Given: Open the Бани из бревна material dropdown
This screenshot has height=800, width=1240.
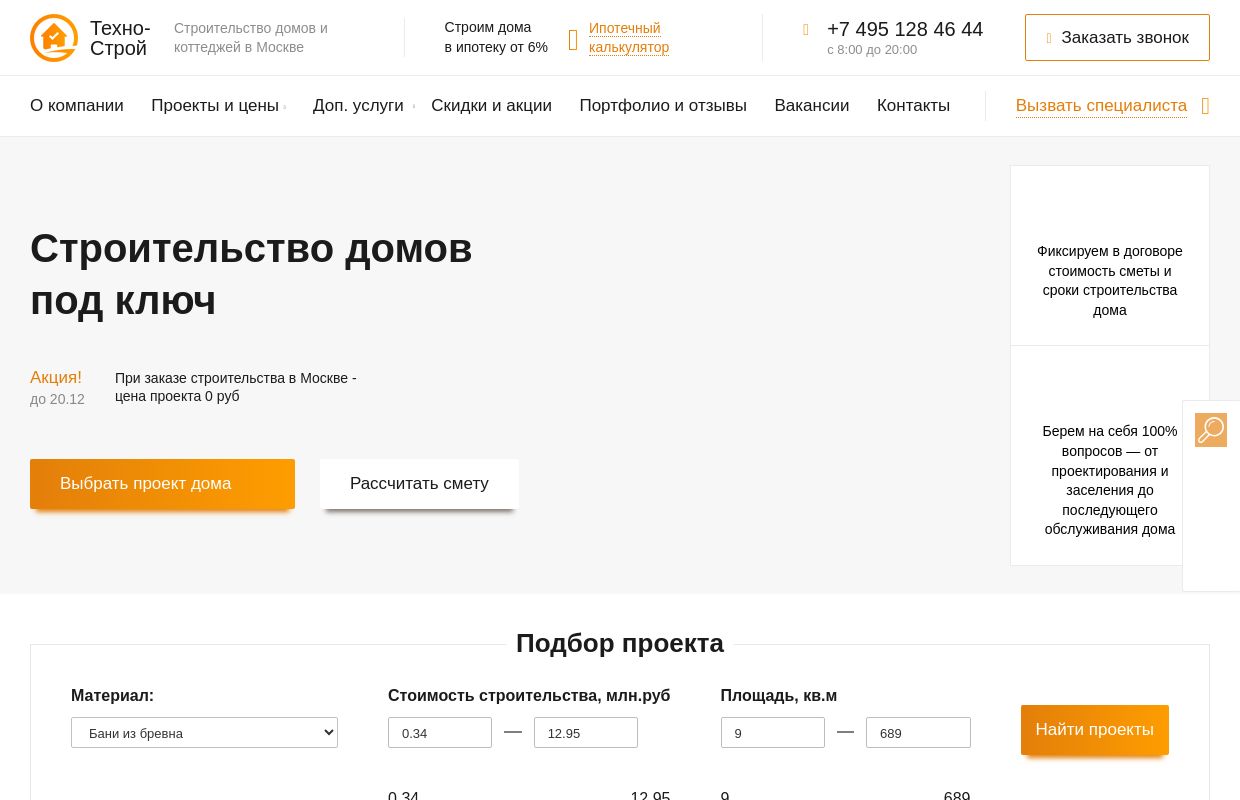Looking at the screenshot, I should tap(204, 732).
